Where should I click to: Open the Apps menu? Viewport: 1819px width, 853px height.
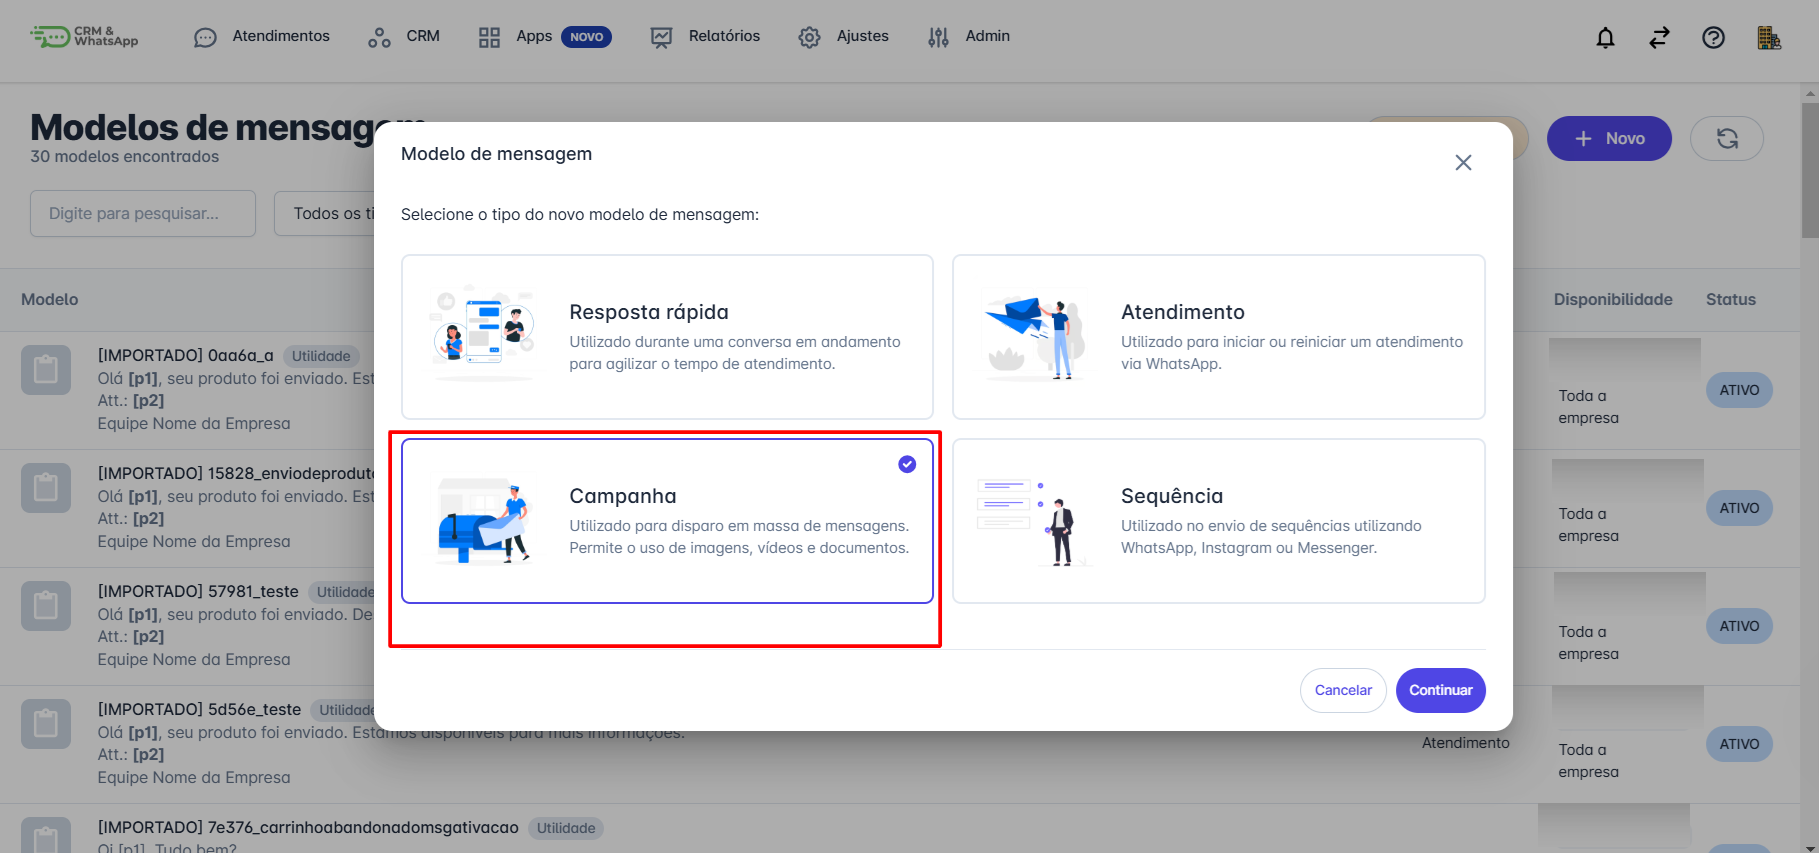pyautogui.click(x=533, y=37)
